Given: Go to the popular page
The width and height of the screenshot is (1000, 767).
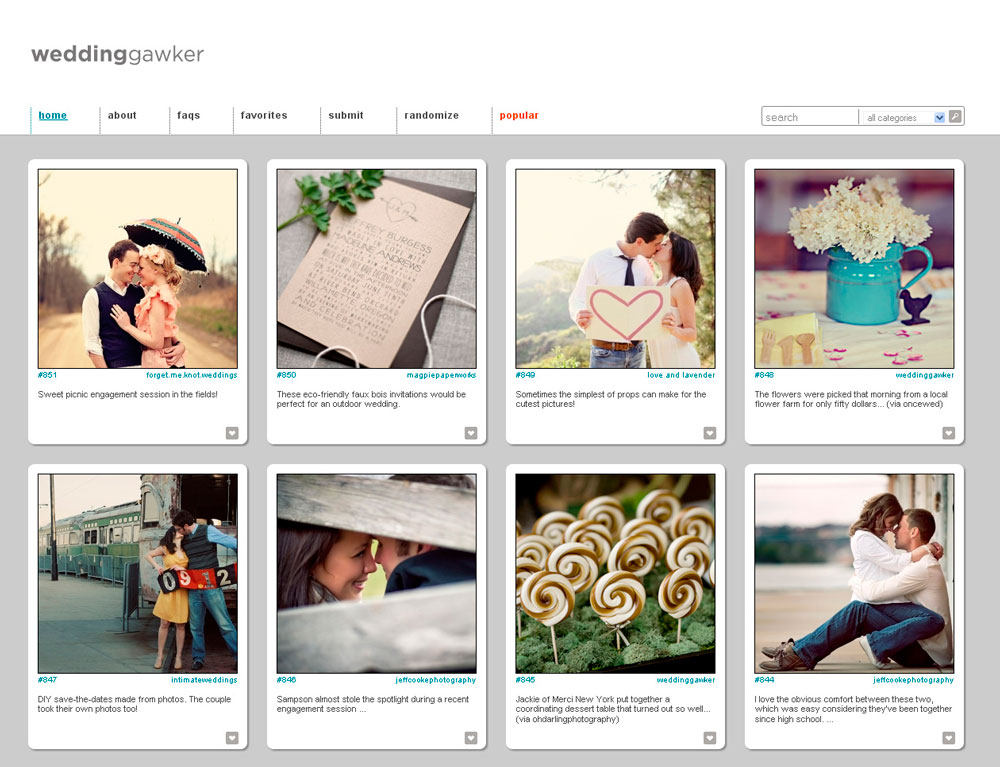Looking at the screenshot, I should [519, 116].
